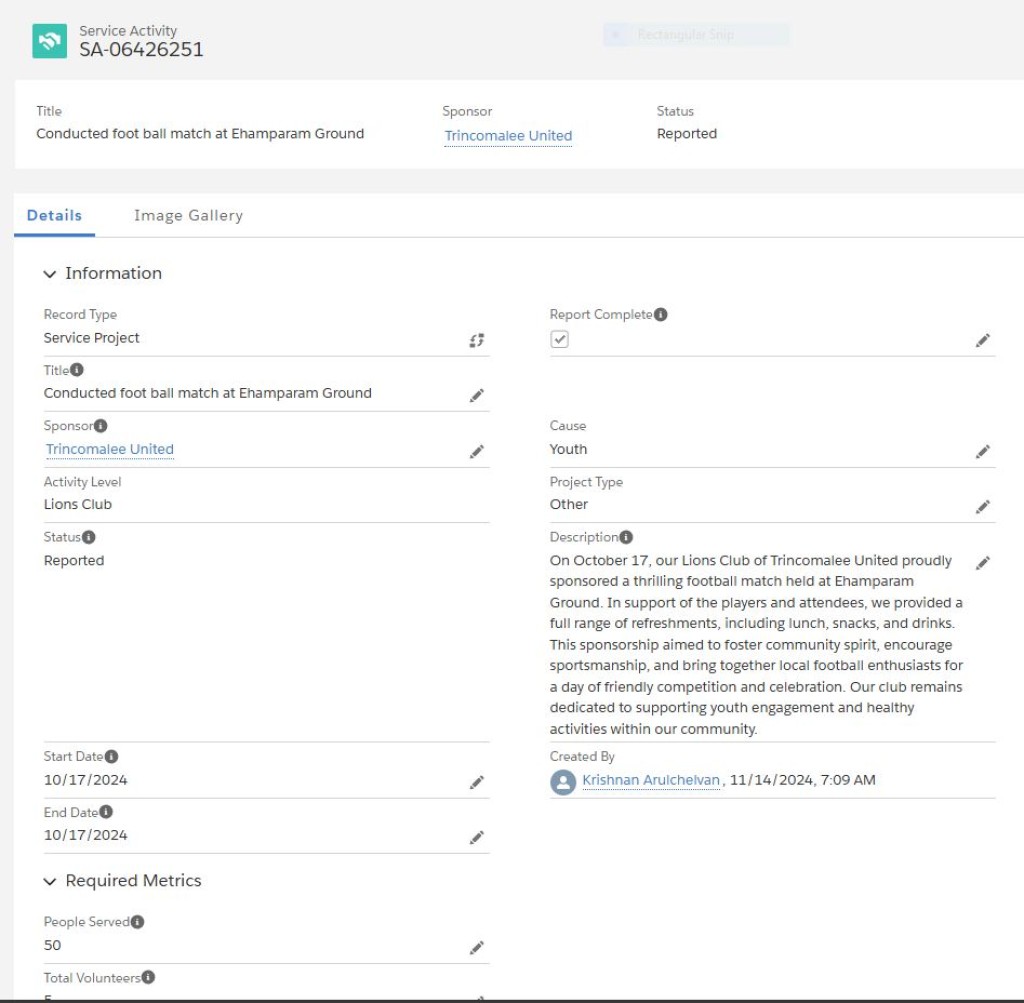Edit the Start Date pencil icon
The height and width of the screenshot is (1003, 1024).
477,782
